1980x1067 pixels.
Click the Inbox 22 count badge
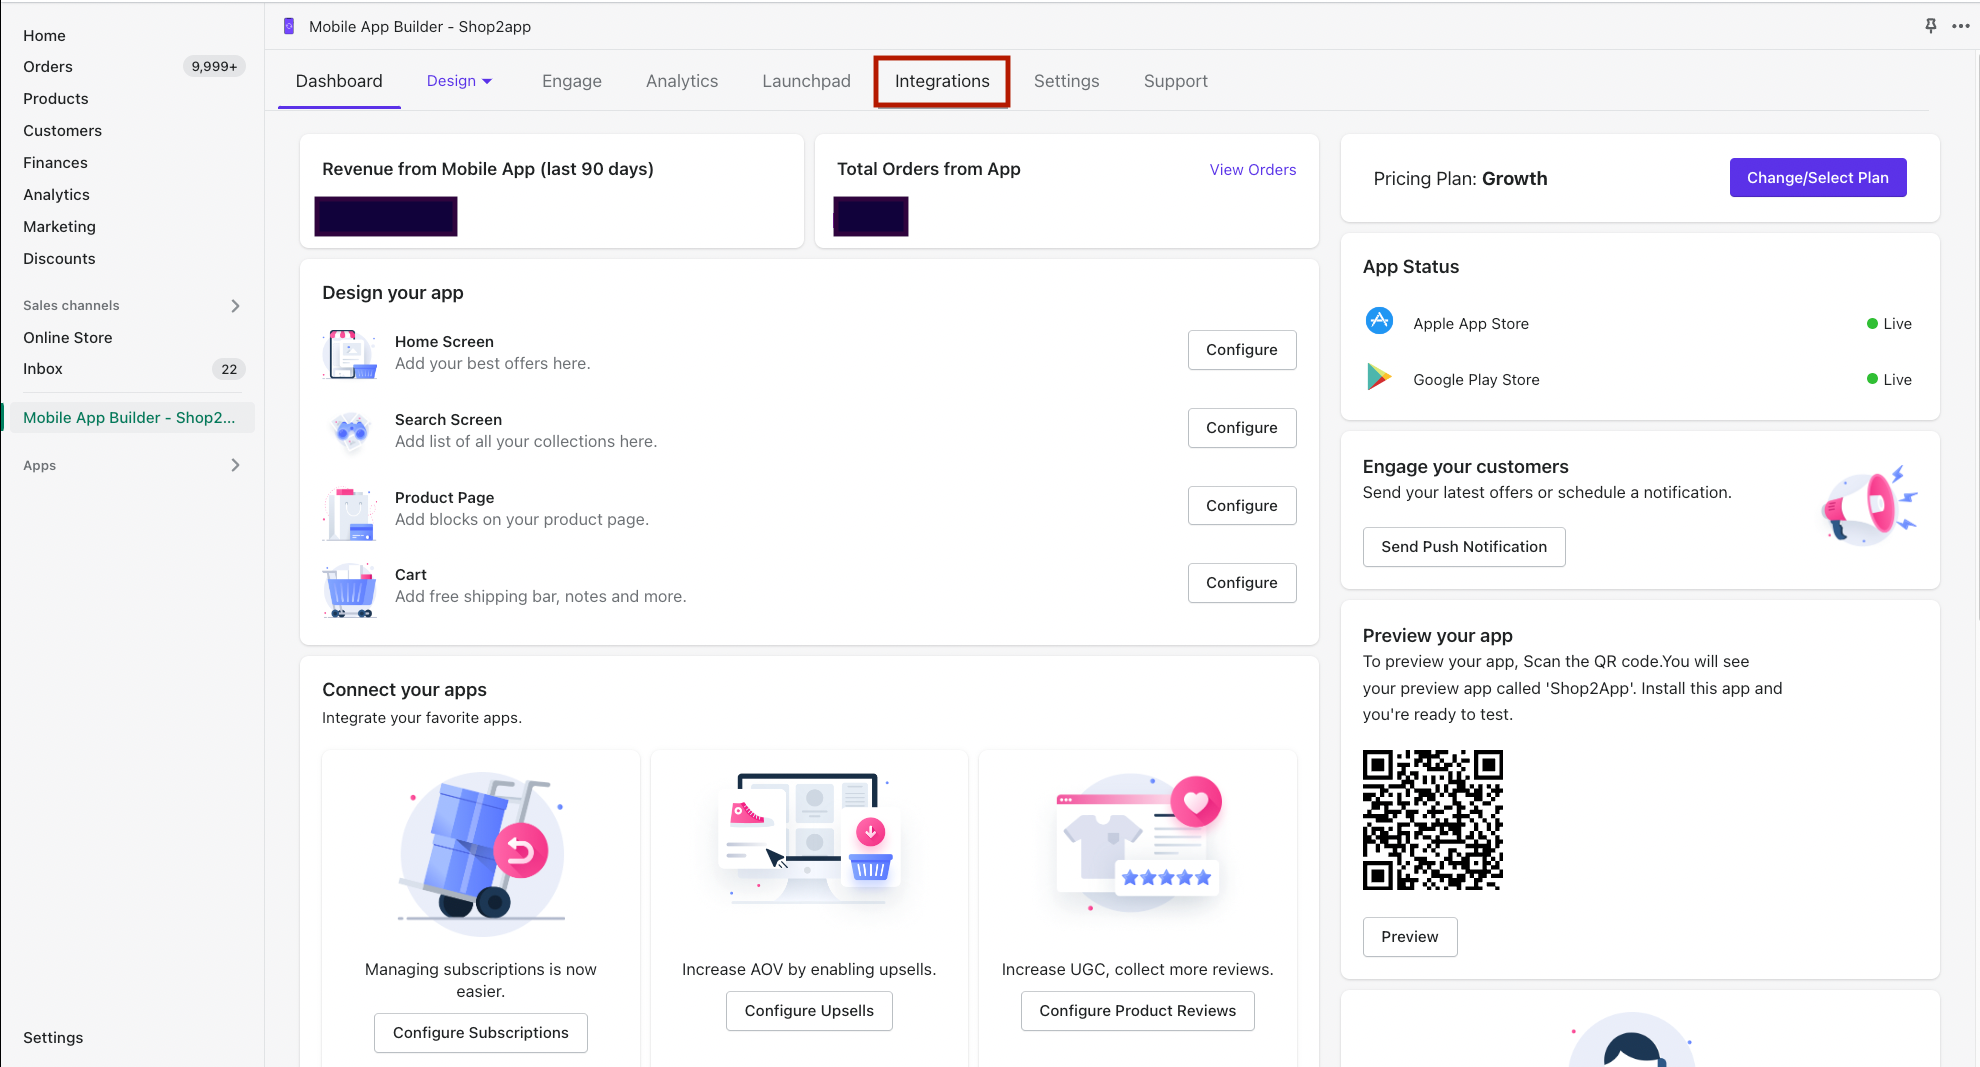[x=229, y=368]
